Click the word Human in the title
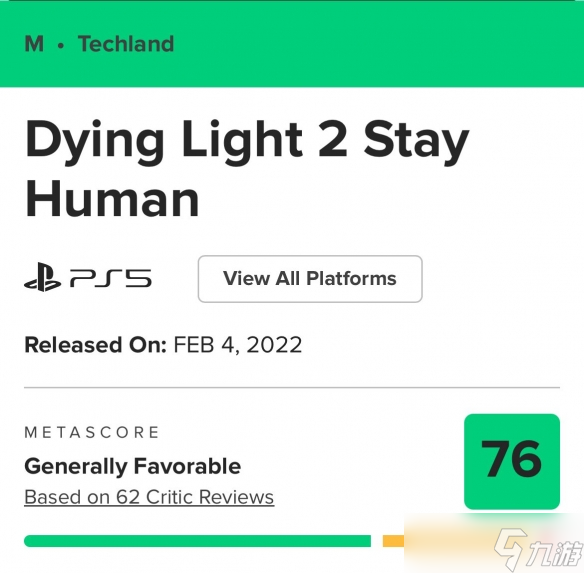Viewport: 584px width, 573px height. [x=112, y=199]
